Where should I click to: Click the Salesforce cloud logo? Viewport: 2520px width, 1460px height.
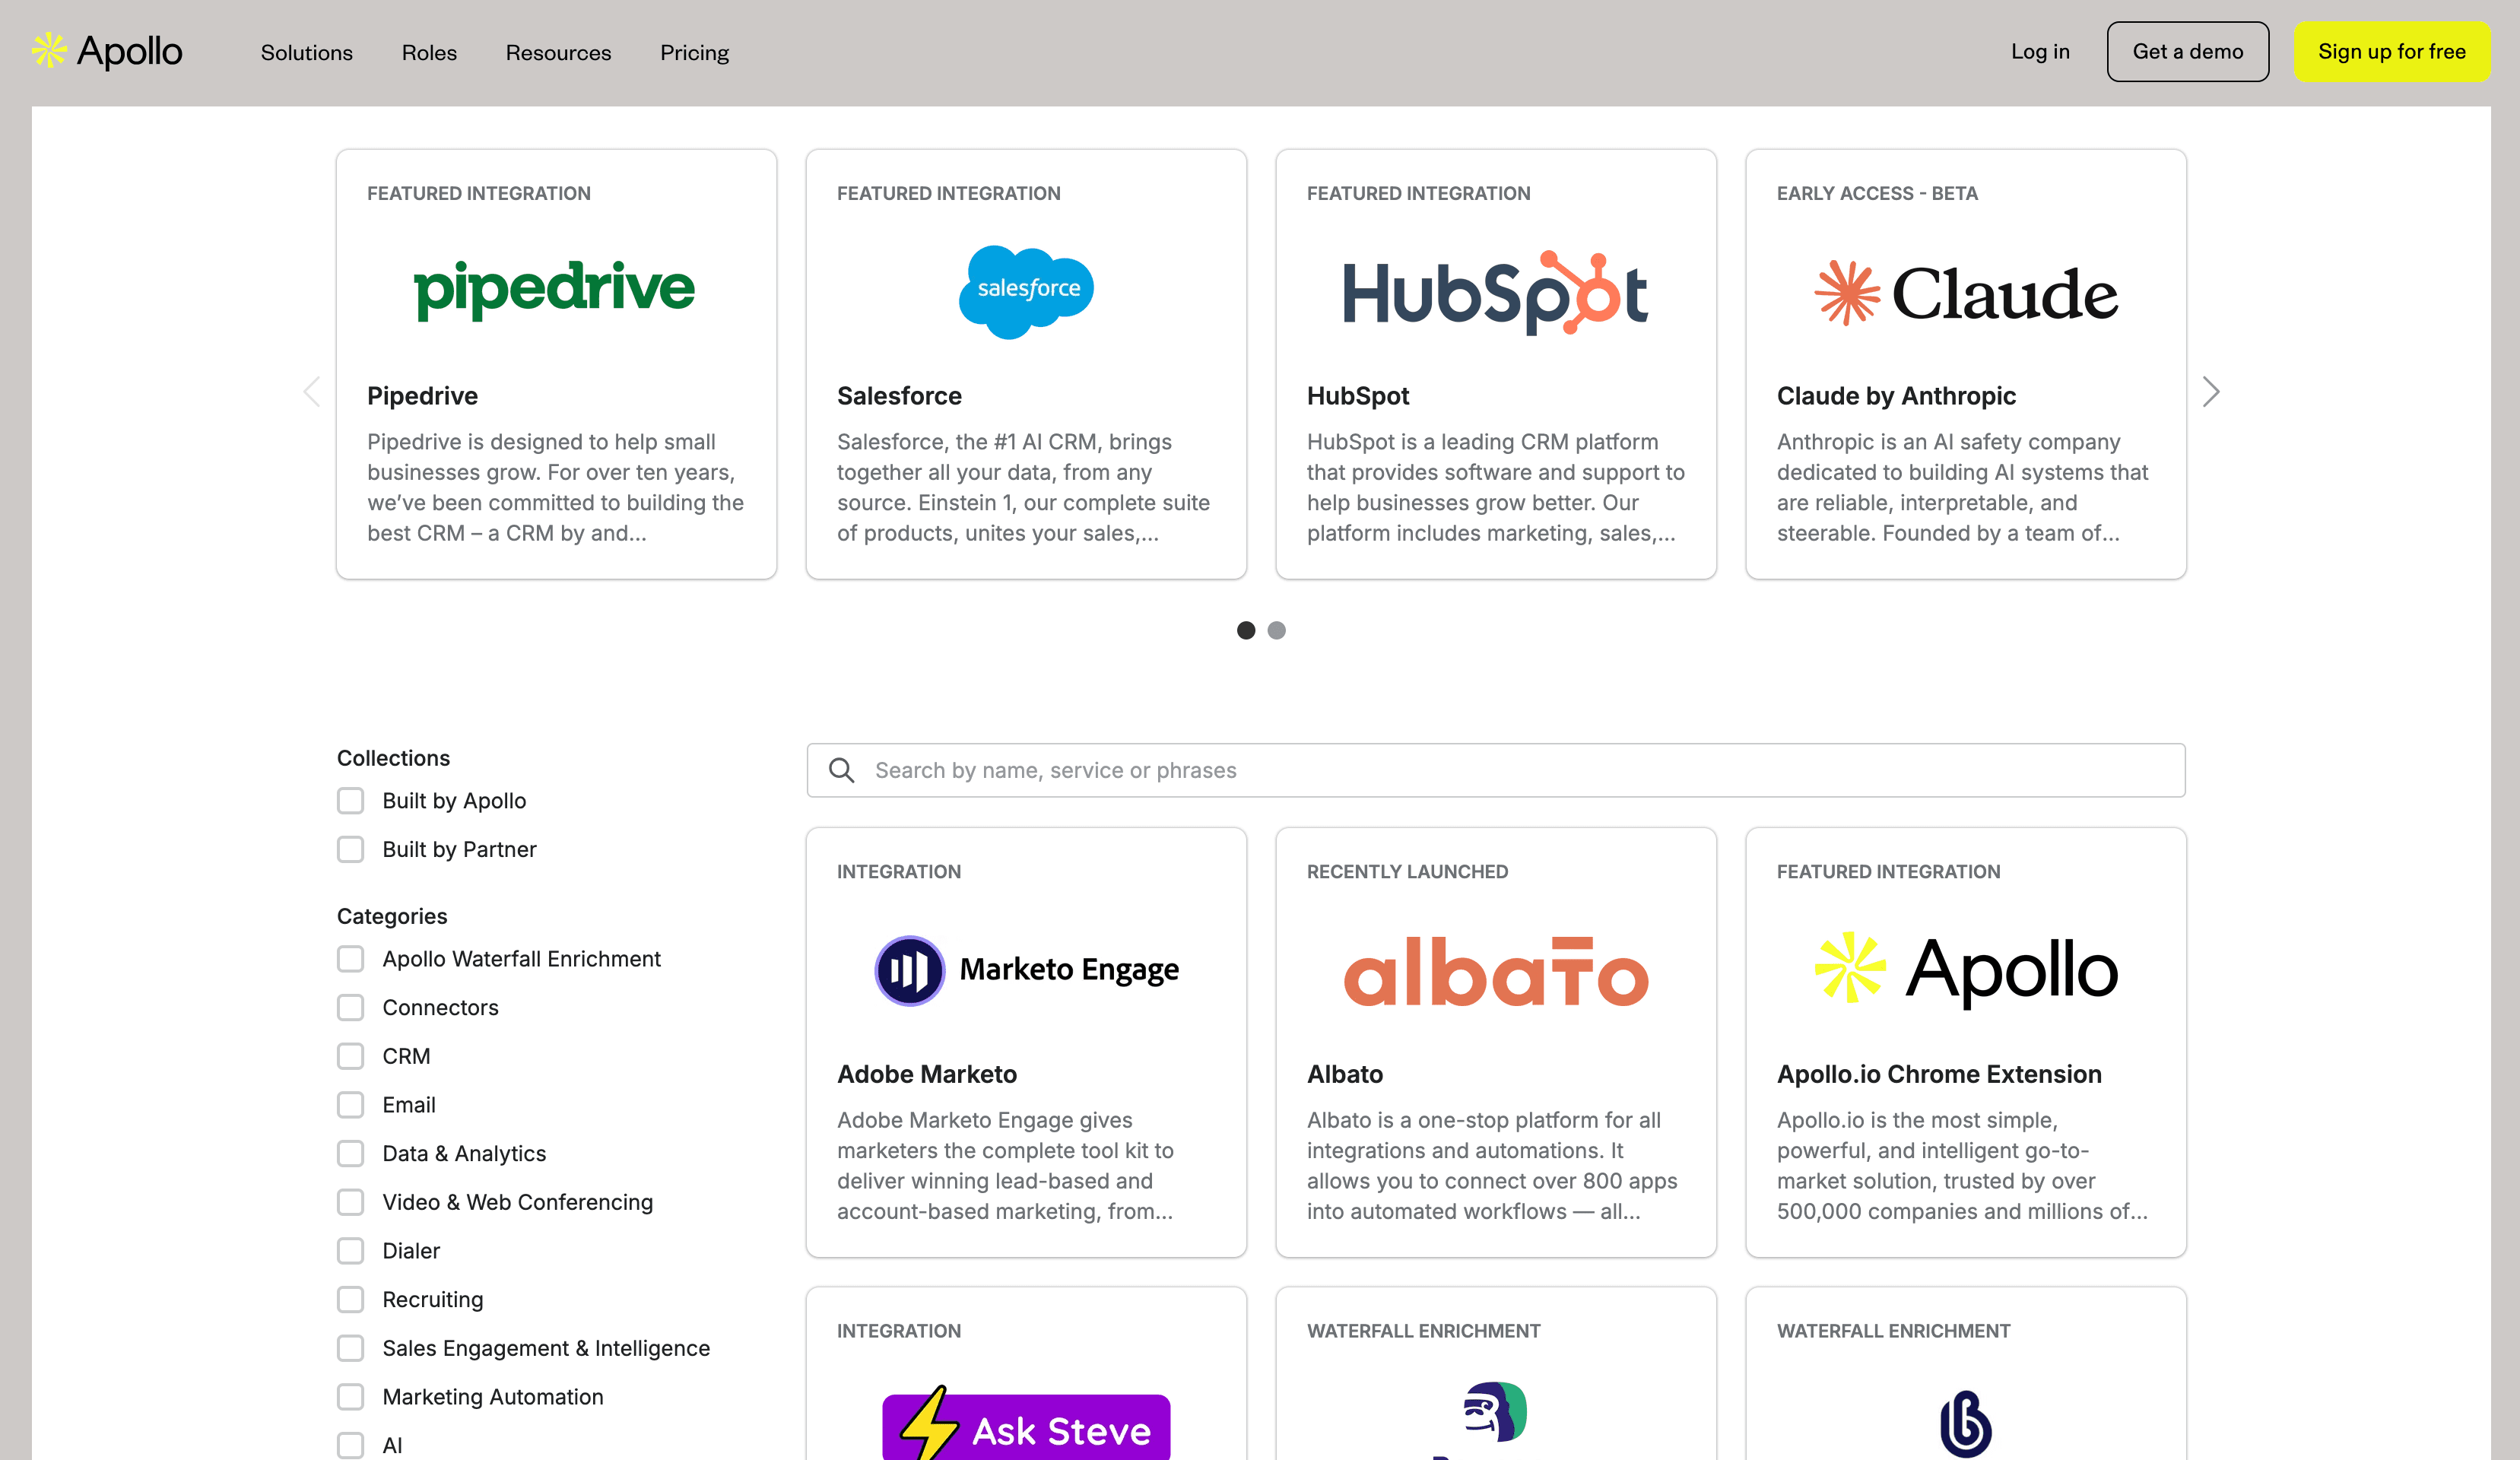coord(1024,291)
